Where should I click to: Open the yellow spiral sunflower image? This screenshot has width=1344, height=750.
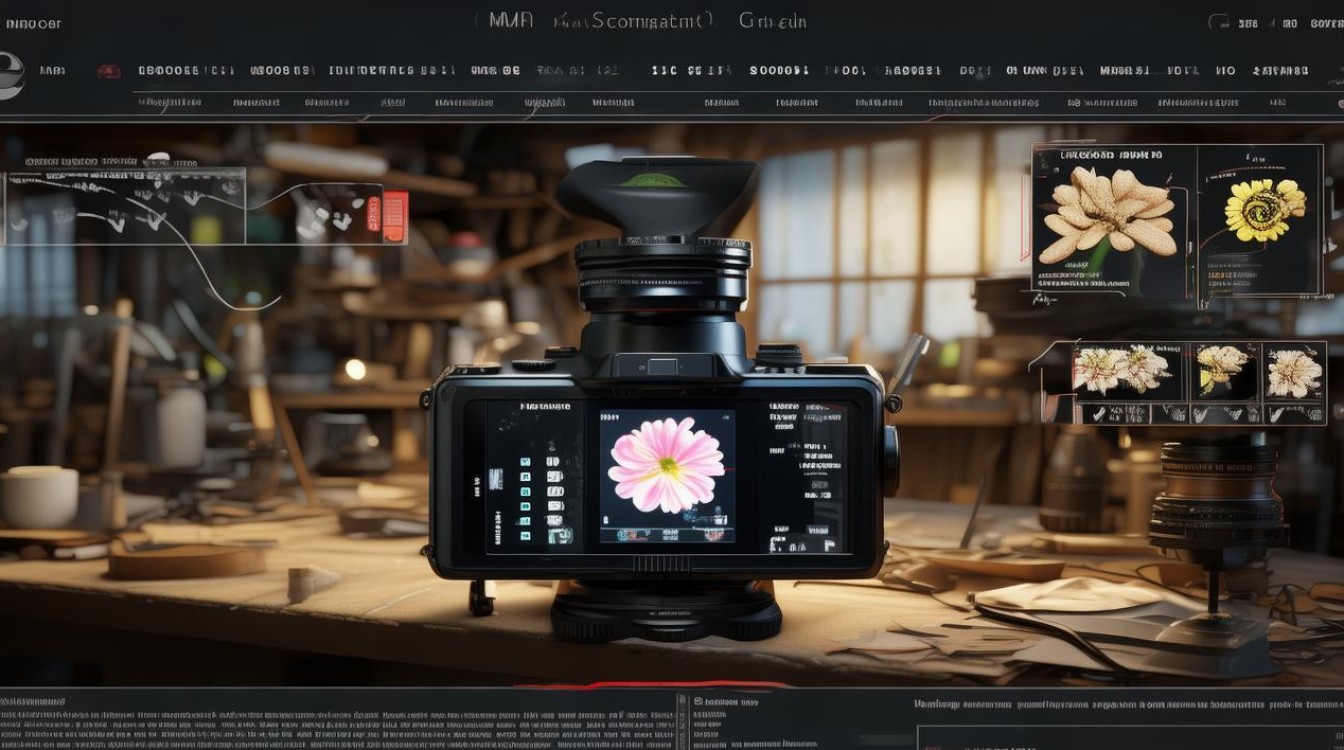(x=1264, y=210)
